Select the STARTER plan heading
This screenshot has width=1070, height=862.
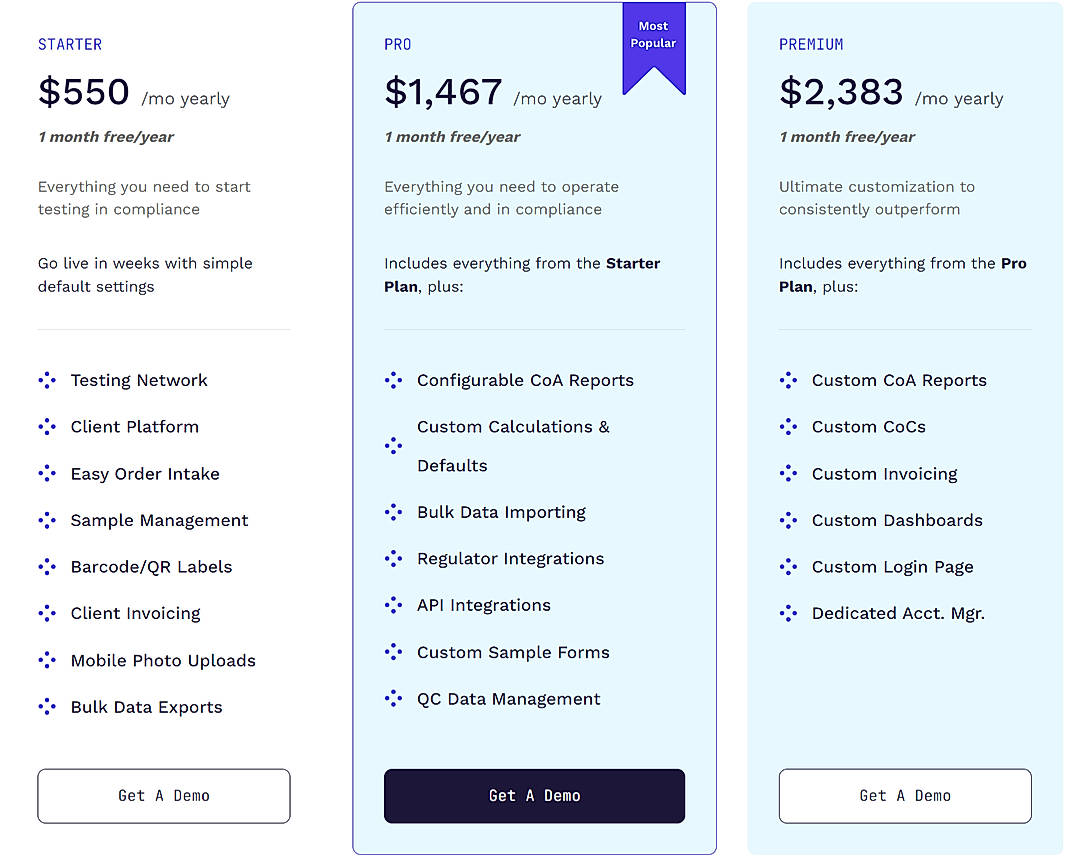(x=69, y=44)
